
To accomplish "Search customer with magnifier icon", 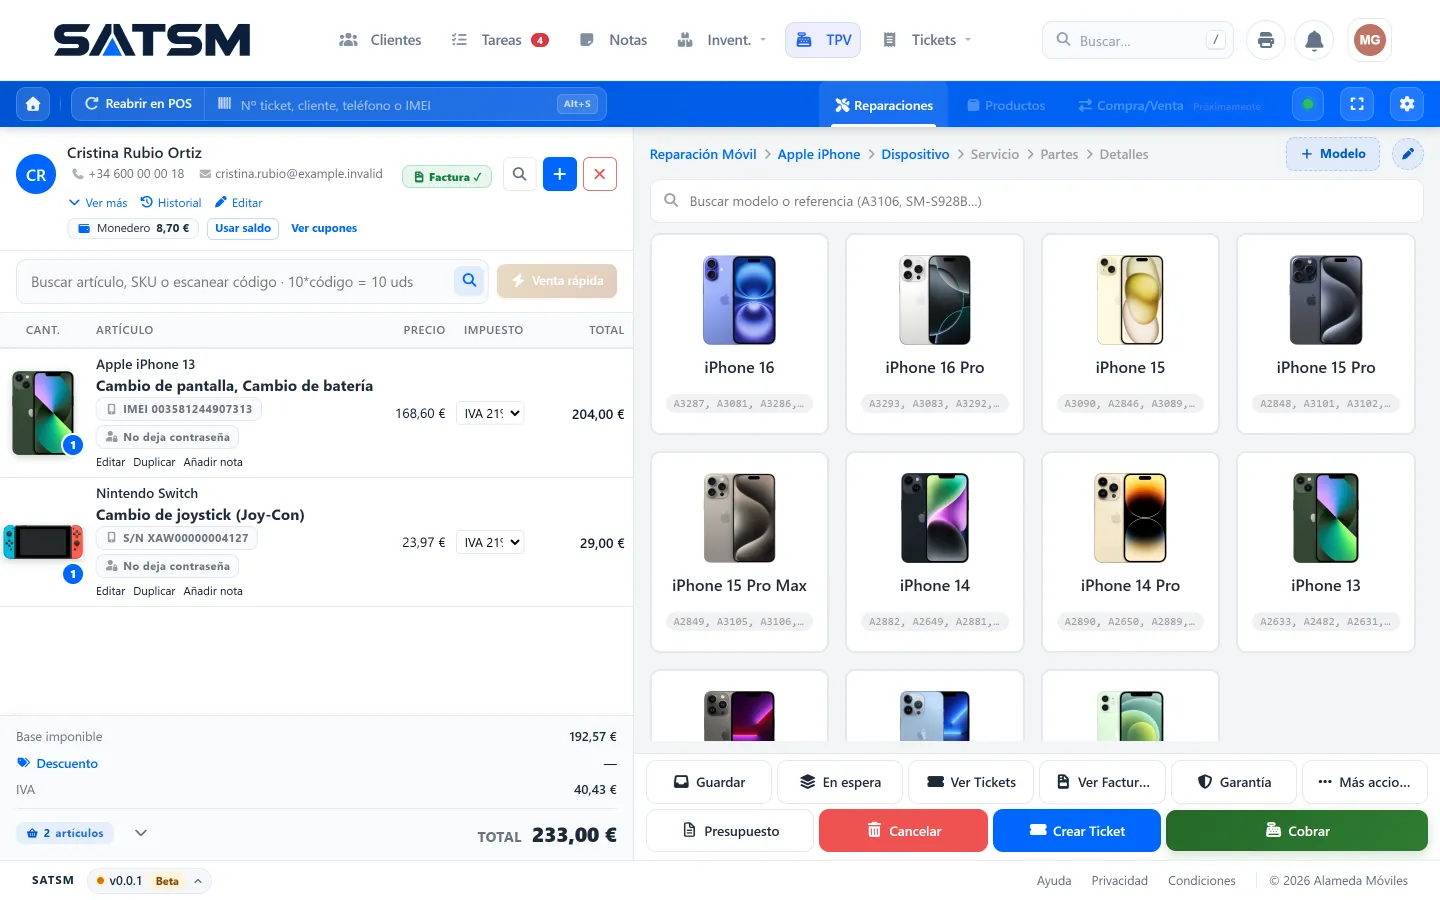I will 519,174.
